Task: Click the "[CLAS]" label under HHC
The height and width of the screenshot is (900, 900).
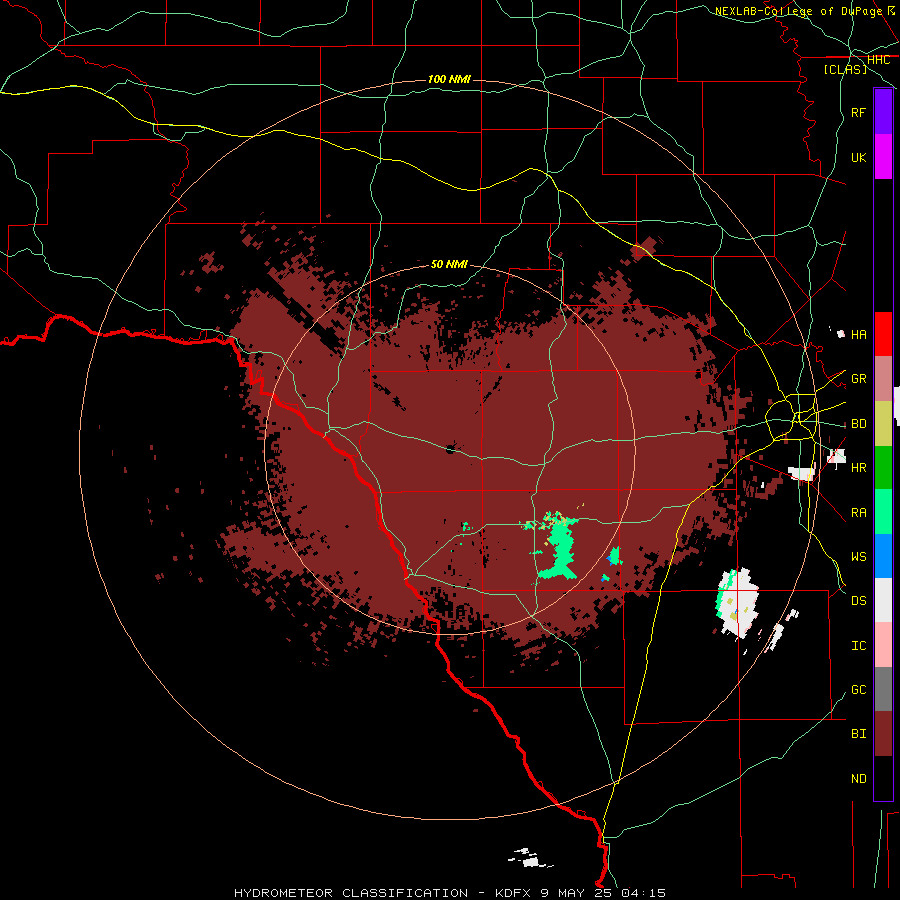Action: [x=845, y=69]
